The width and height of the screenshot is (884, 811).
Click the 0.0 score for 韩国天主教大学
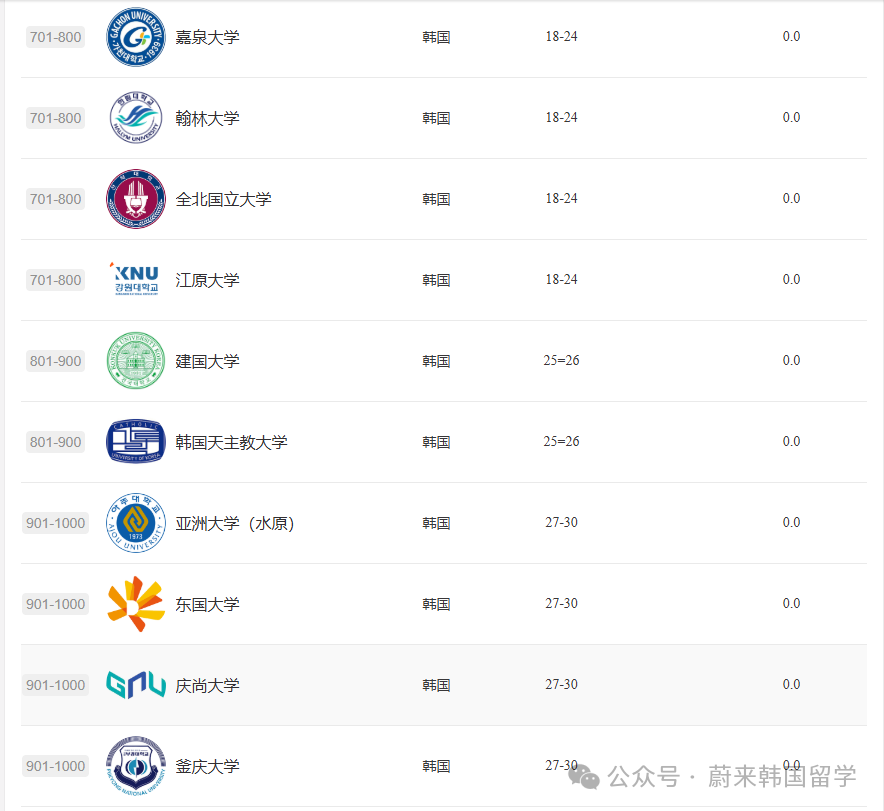[x=792, y=441]
